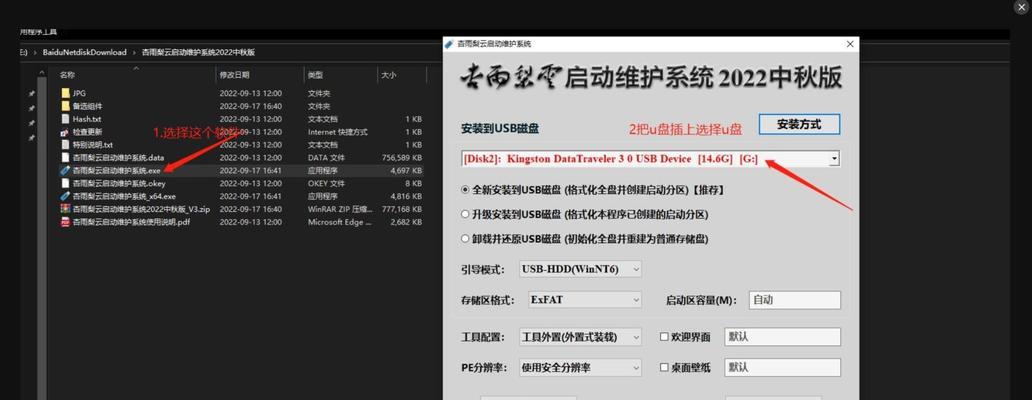Enable the 桌面壁纸 checkbox
Screen dimensions: 1032x400
pos(664,368)
